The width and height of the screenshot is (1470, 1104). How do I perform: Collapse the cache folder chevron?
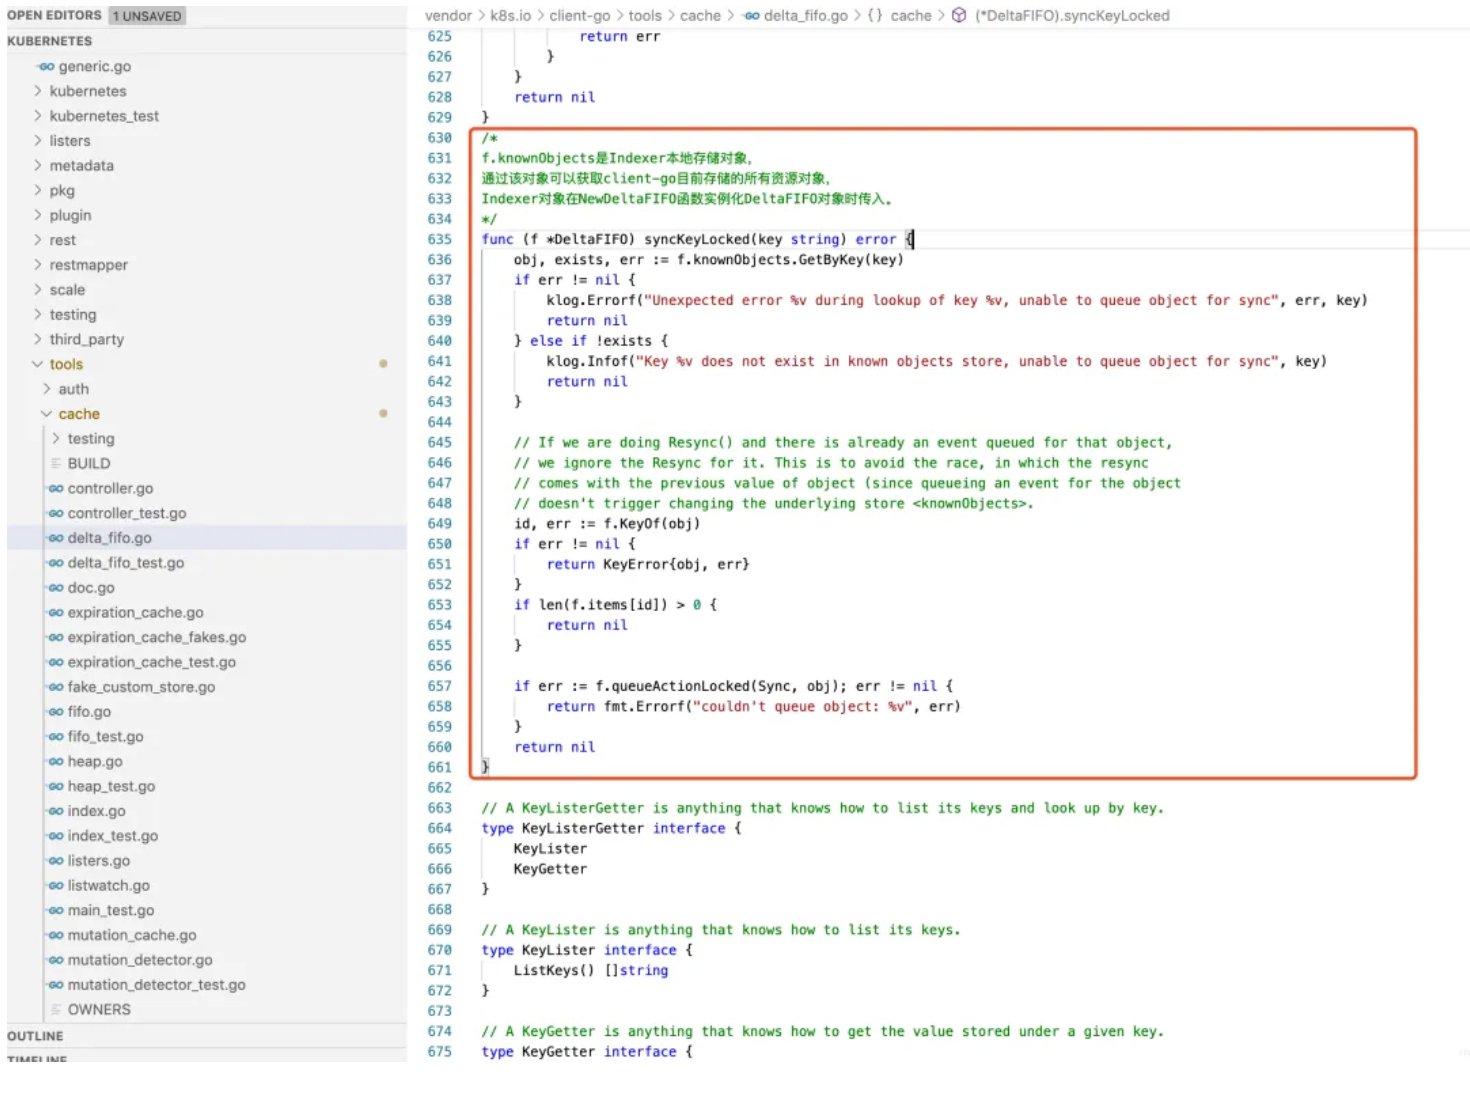point(46,414)
